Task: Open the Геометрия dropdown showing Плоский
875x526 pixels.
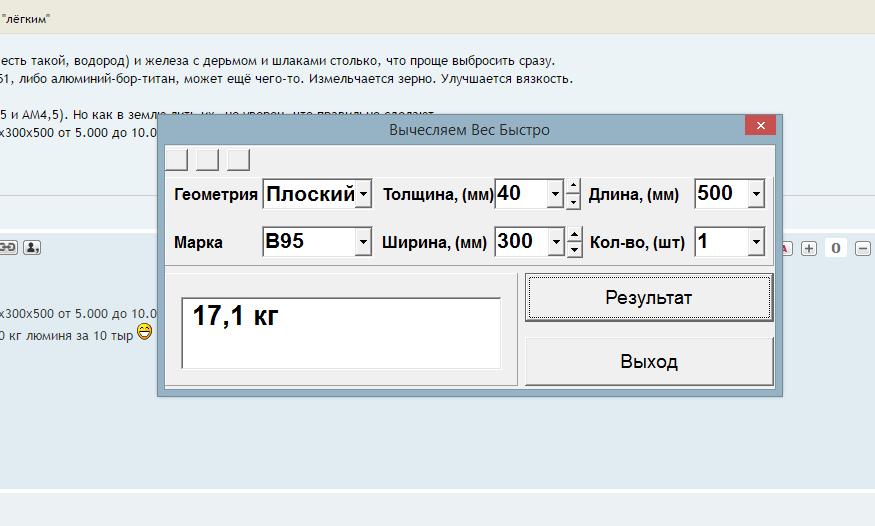Action: click(363, 194)
